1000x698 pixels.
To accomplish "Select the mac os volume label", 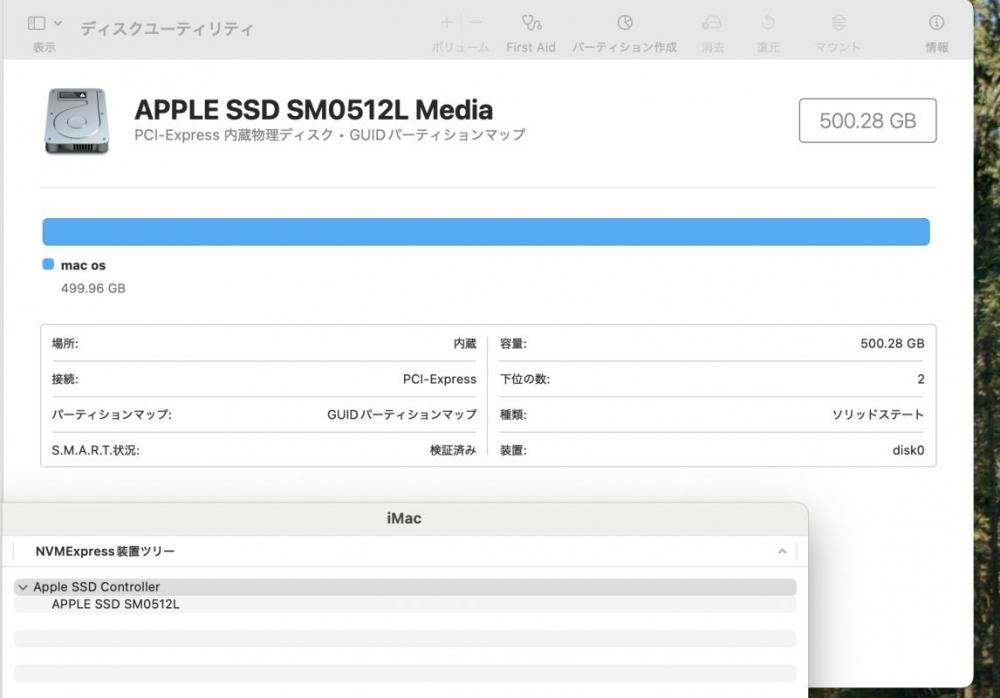I will click(x=83, y=265).
